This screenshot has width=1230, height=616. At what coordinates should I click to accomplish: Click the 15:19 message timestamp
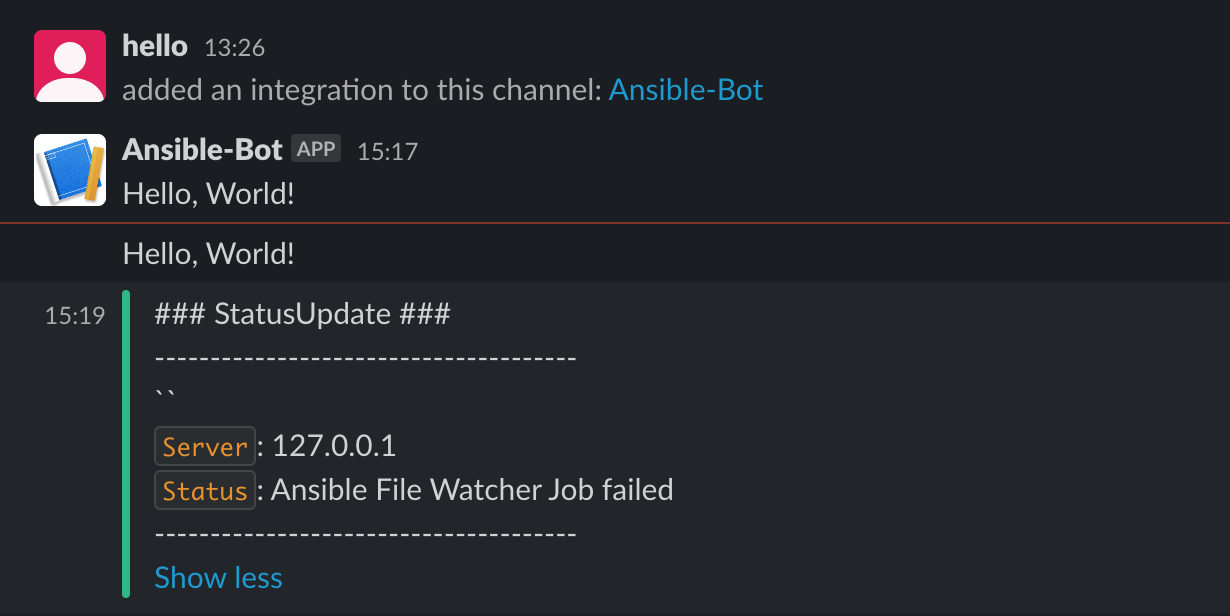75,316
